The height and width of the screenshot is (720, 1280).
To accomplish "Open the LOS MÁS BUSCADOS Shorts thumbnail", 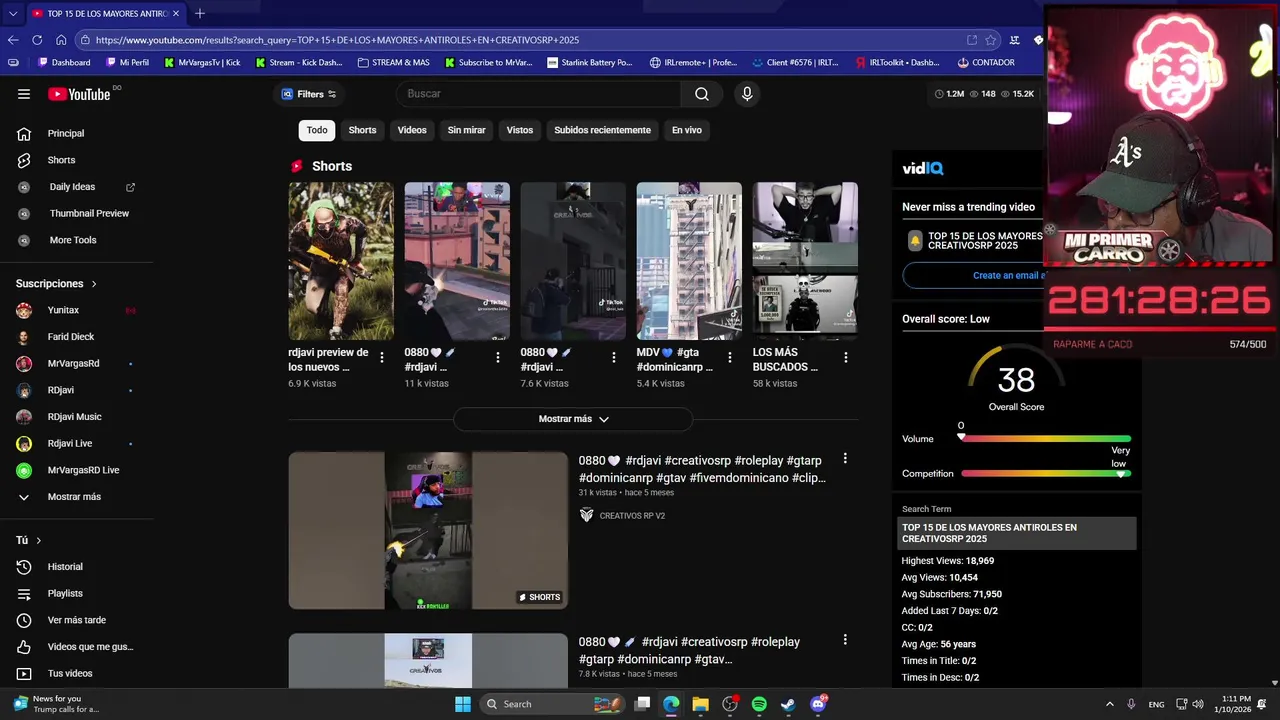I will click(805, 261).
